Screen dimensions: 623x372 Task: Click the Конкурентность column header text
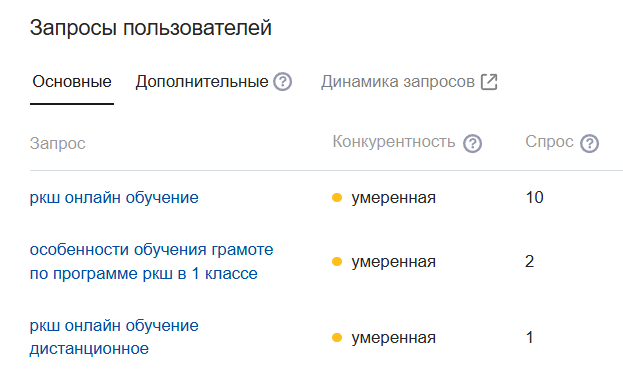394,142
